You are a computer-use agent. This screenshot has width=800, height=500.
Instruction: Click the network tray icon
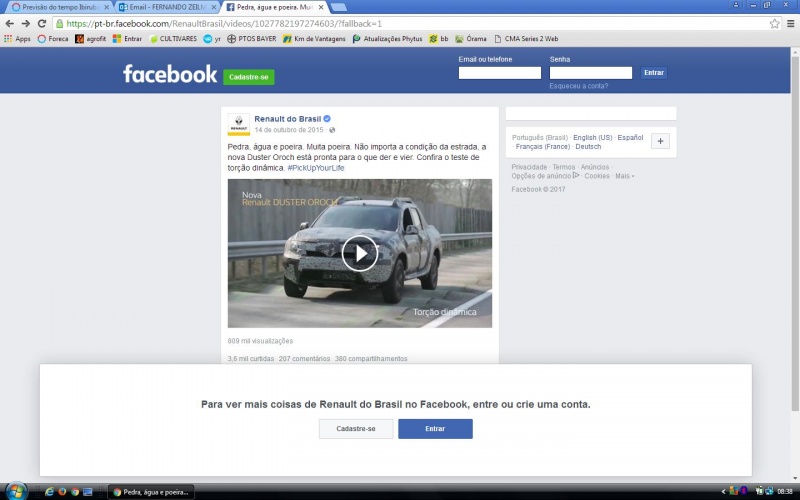click(x=769, y=491)
